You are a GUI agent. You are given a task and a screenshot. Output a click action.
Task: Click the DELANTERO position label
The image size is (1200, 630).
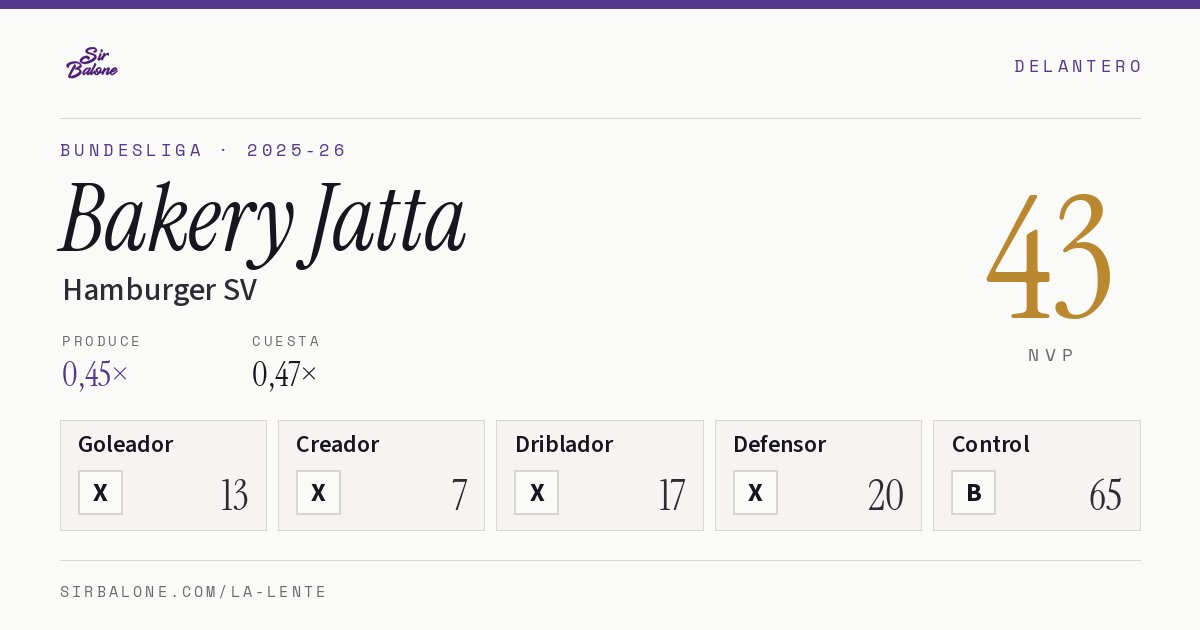pyautogui.click(x=1078, y=66)
